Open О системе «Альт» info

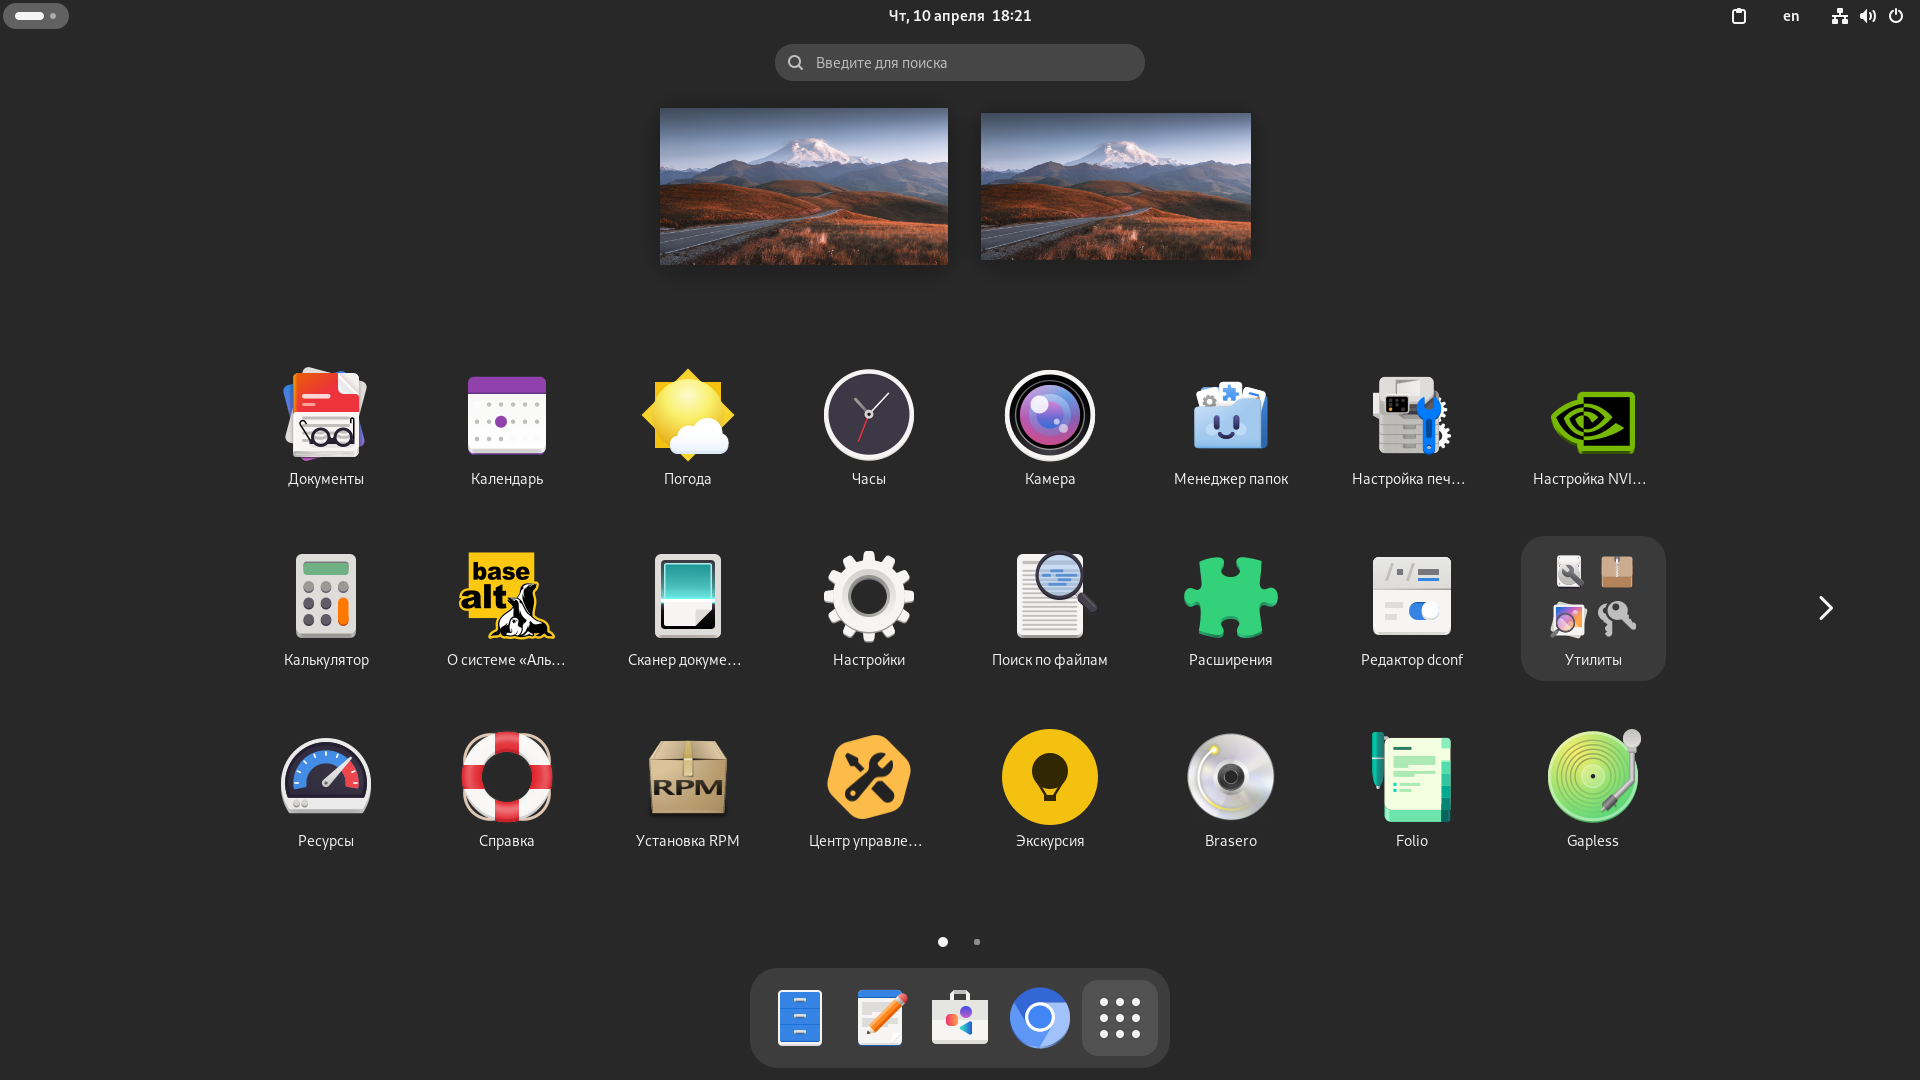pyautogui.click(x=507, y=608)
